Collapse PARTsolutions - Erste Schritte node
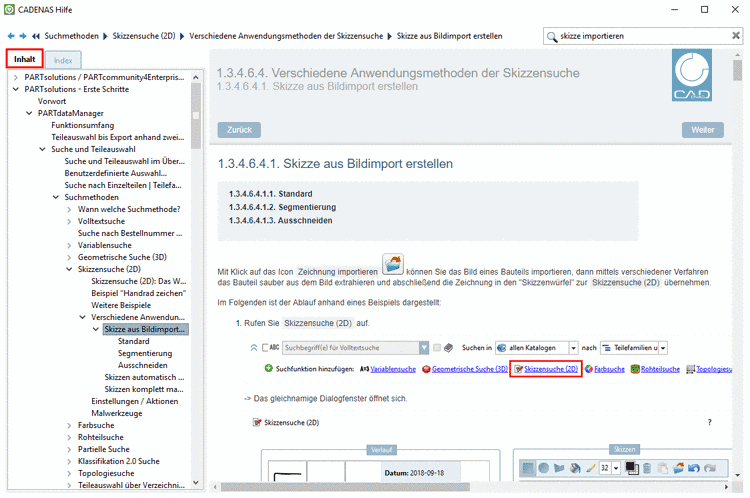Screen dimensions: 750x498 click(16, 89)
